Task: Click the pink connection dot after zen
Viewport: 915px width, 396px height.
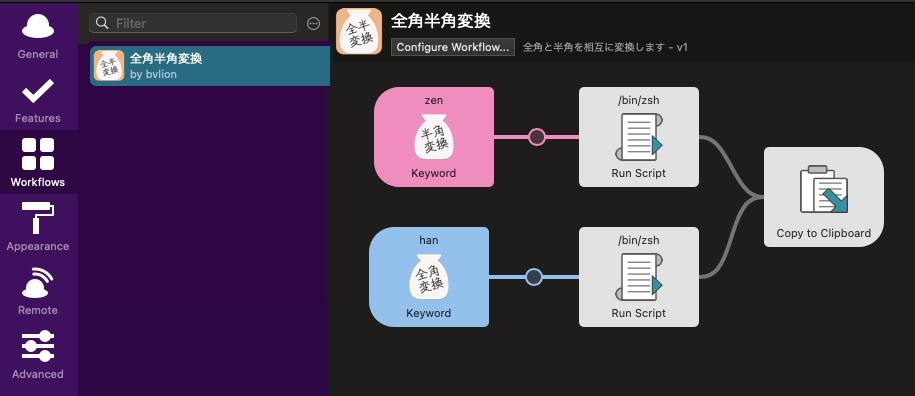Action: 536,137
